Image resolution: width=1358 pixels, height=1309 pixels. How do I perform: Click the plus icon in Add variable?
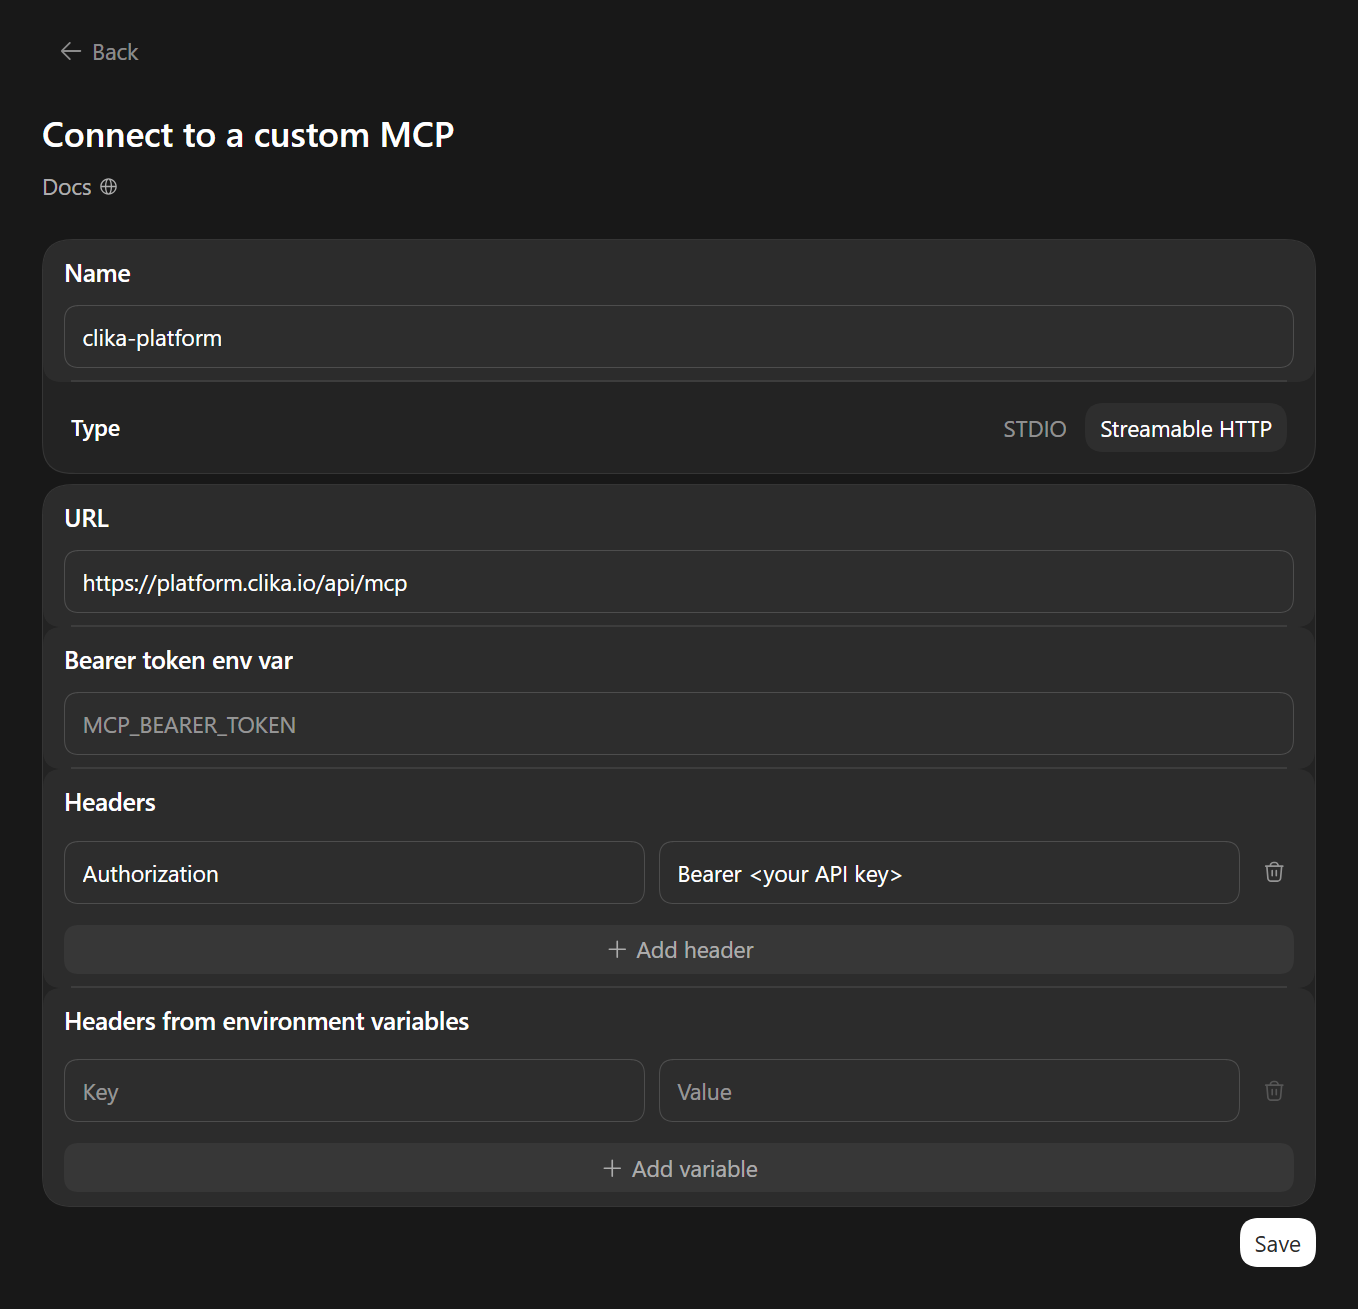(612, 1168)
